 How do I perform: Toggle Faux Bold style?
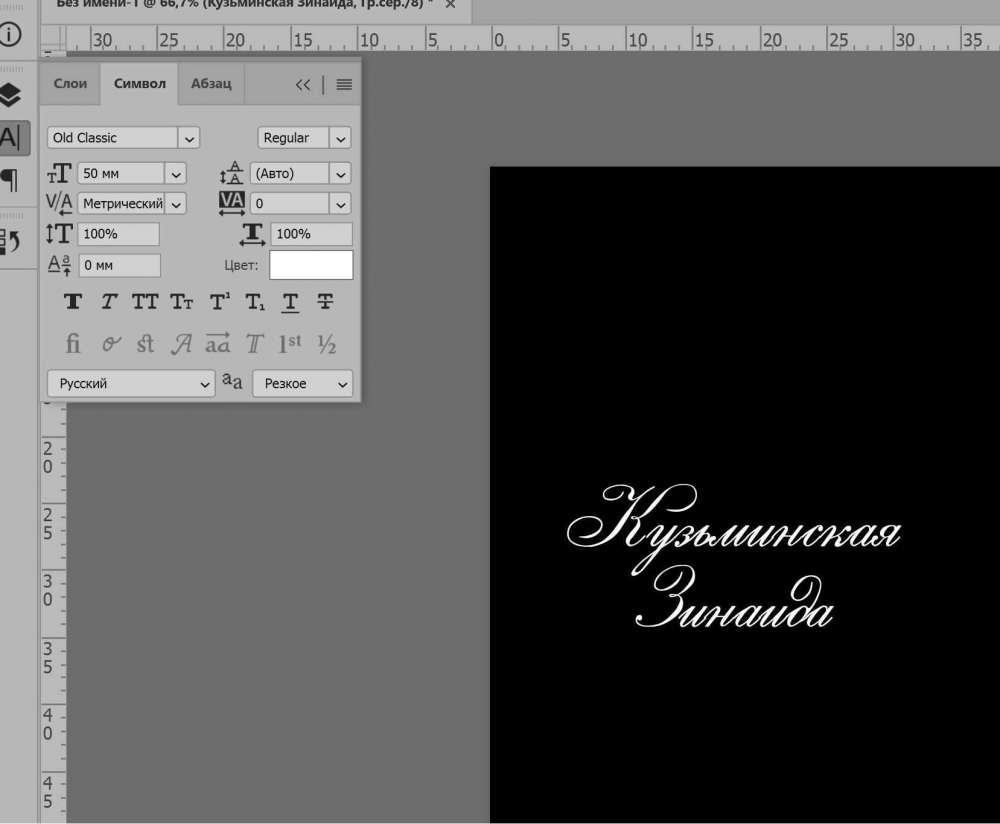tap(73, 302)
